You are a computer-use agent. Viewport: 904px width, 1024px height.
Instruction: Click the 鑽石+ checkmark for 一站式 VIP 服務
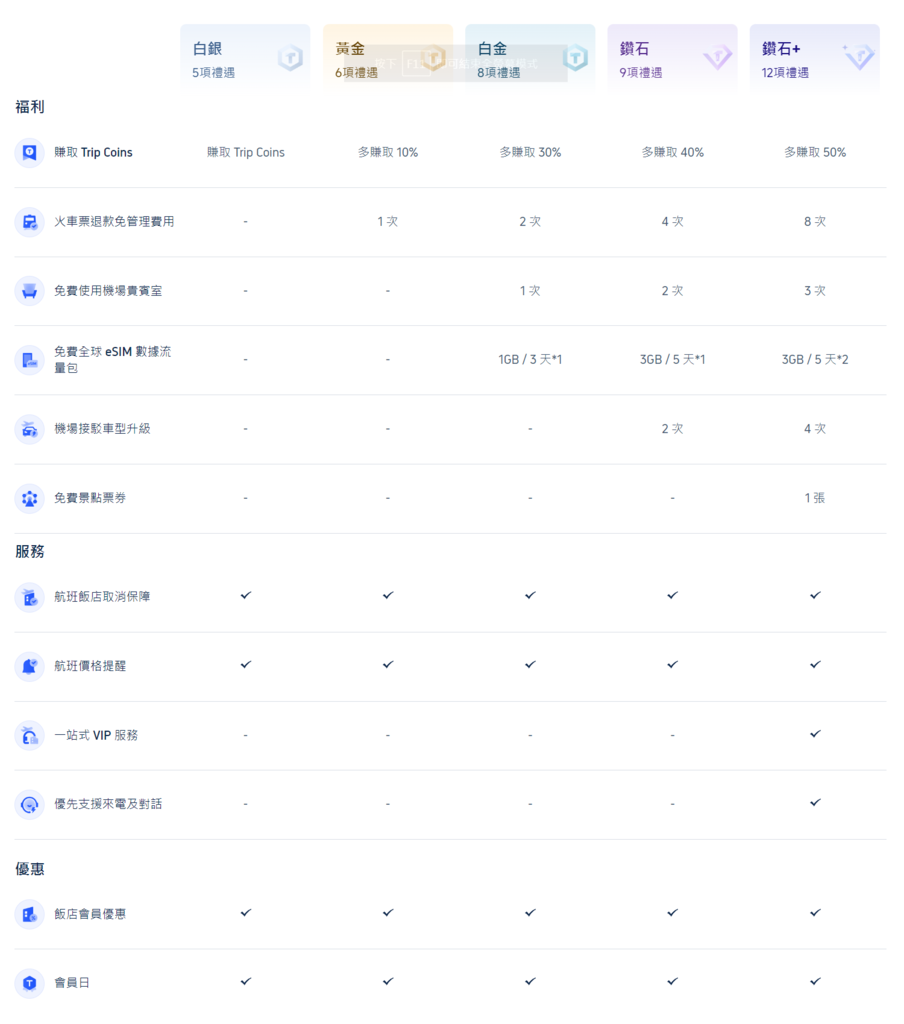coord(815,733)
